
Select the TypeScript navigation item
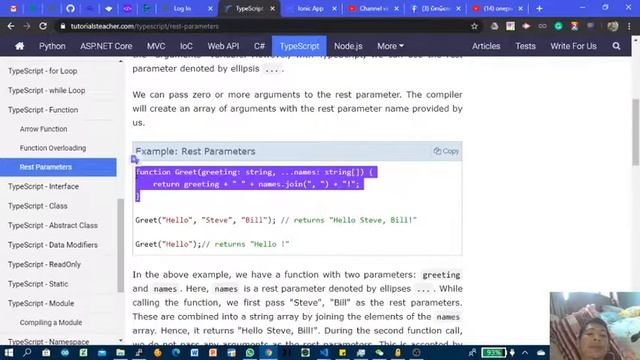coord(299,46)
